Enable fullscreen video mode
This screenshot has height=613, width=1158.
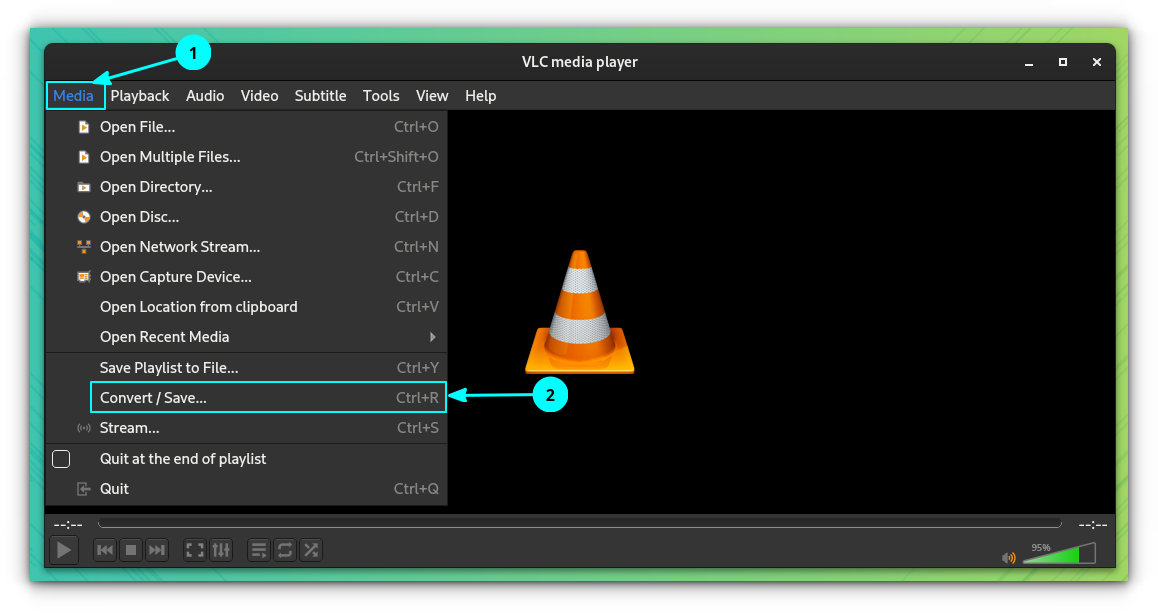194,549
